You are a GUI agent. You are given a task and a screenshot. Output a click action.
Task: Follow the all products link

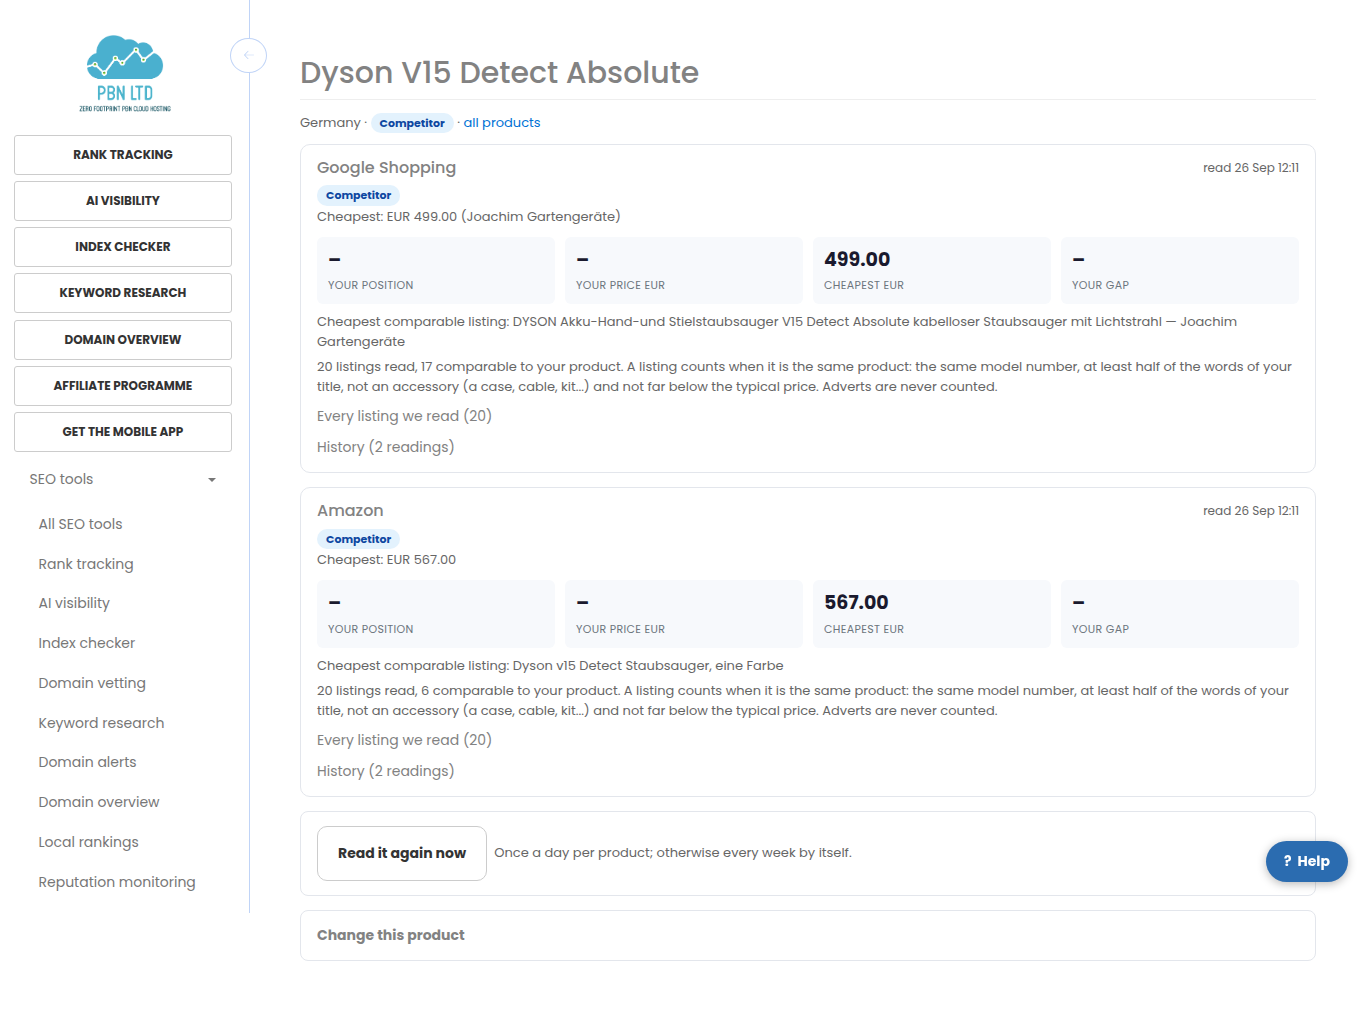502,123
